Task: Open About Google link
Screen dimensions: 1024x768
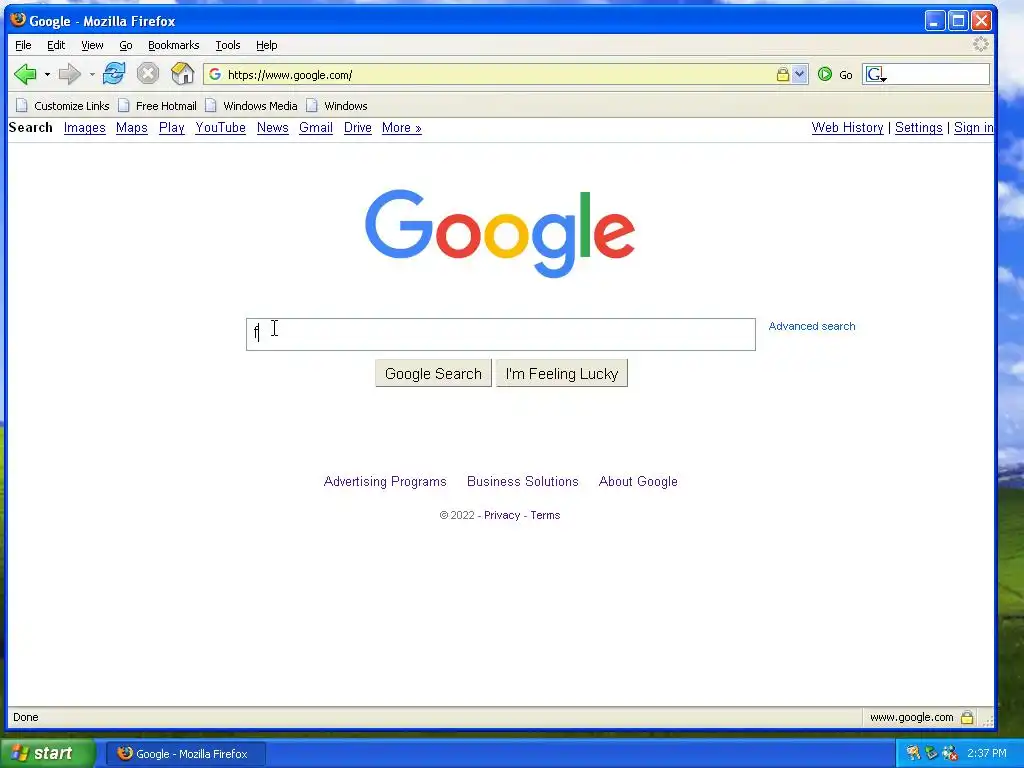Action: (x=638, y=482)
